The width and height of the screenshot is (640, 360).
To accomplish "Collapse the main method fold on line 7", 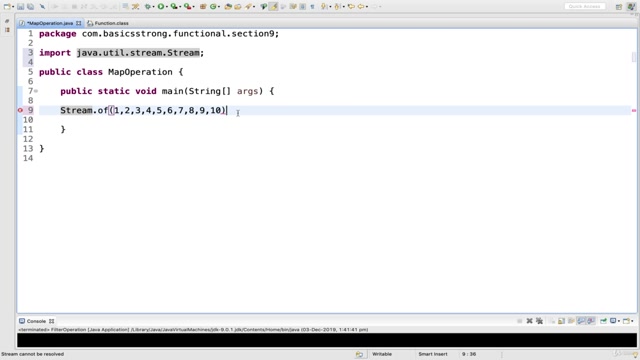I will tap(36, 91).
